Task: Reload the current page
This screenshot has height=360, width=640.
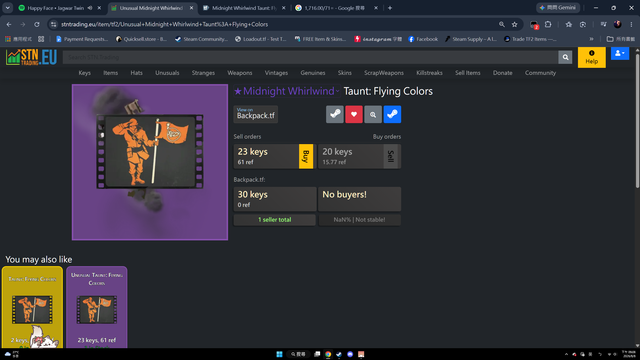Action: click(x=37, y=24)
